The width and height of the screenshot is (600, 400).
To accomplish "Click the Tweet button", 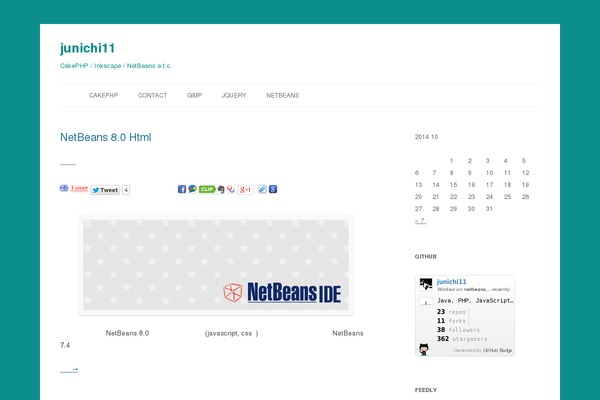I will click(x=105, y=190).
